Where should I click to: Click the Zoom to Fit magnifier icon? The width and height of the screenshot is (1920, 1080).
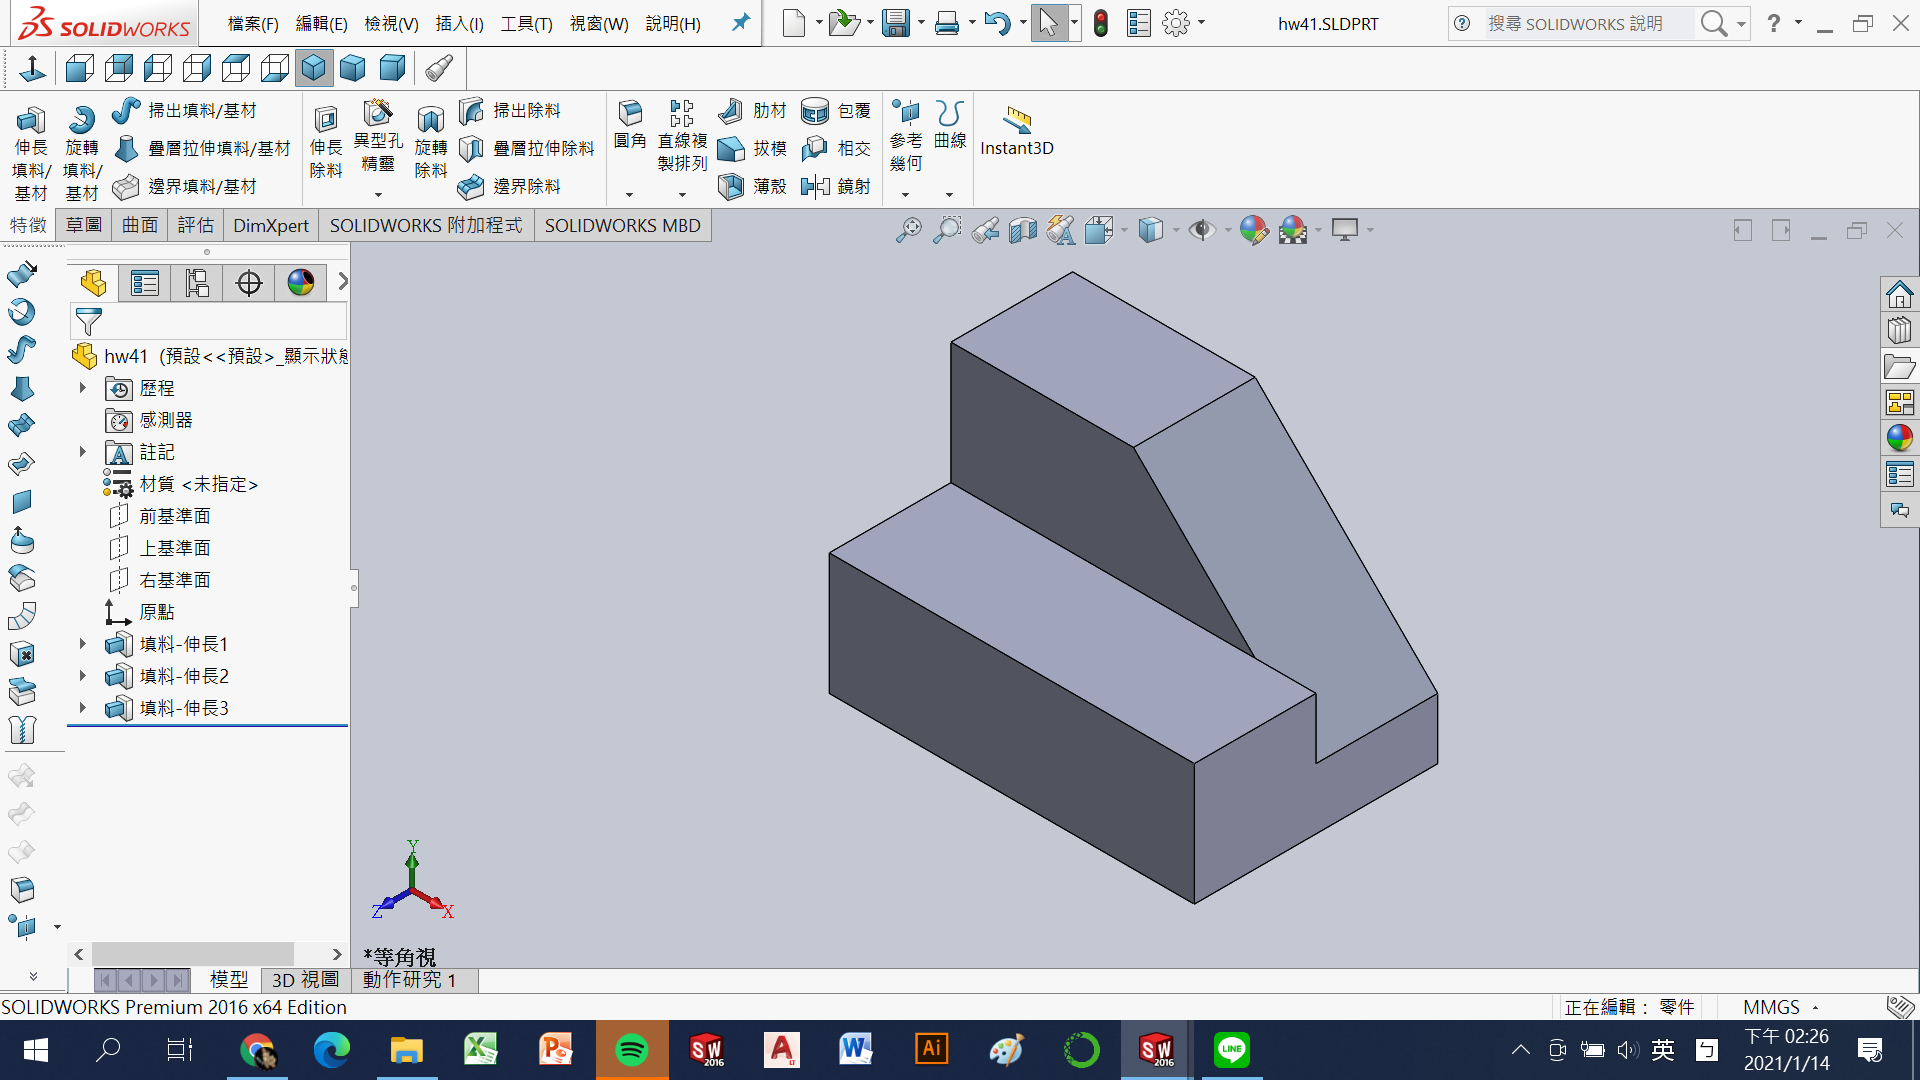[908, 230]
